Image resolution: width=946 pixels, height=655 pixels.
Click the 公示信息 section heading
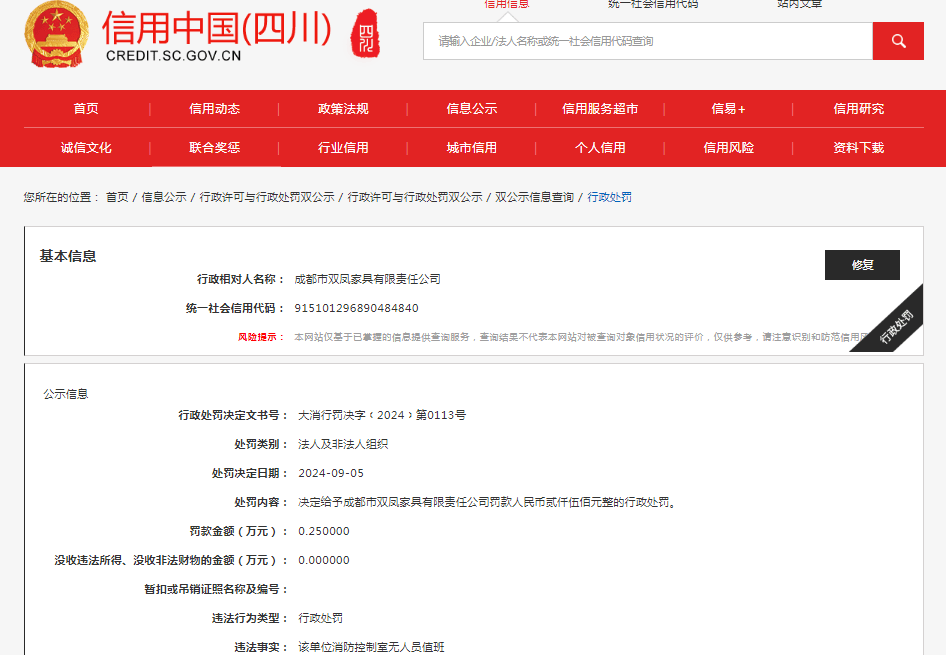[x=66, y=394]
